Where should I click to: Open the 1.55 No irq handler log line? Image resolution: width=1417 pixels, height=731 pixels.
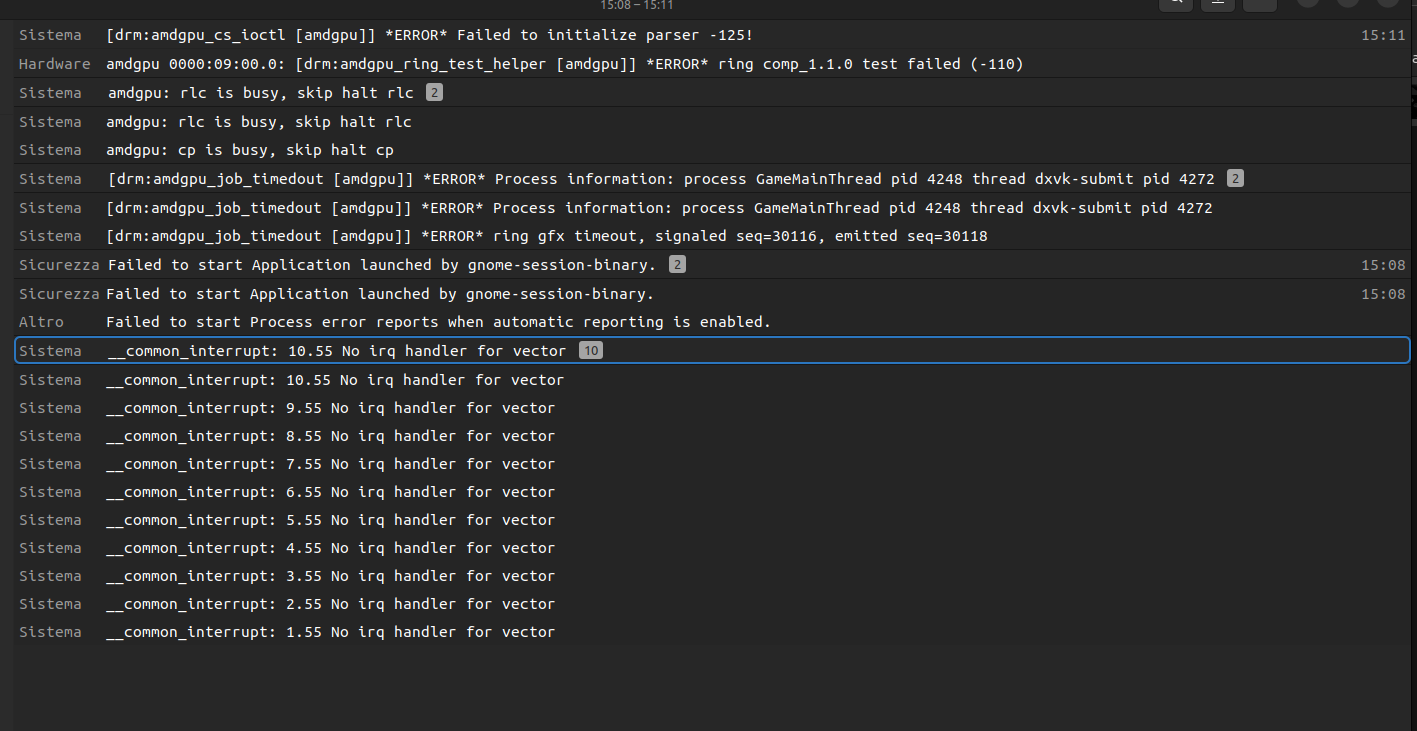330,632
